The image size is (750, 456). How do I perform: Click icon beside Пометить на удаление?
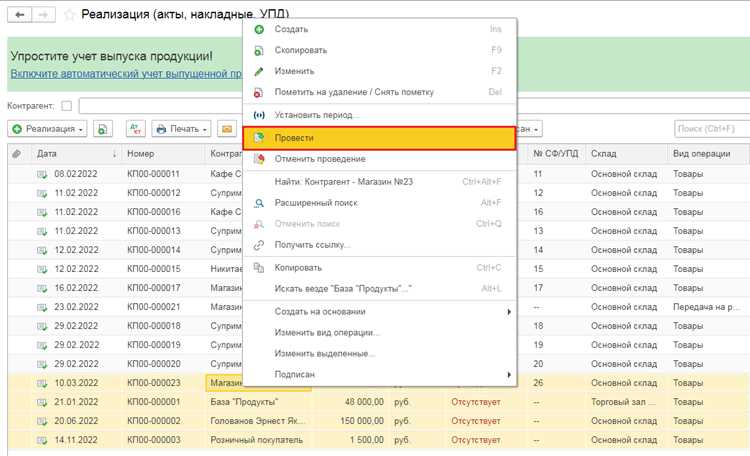tap(259, 92)
